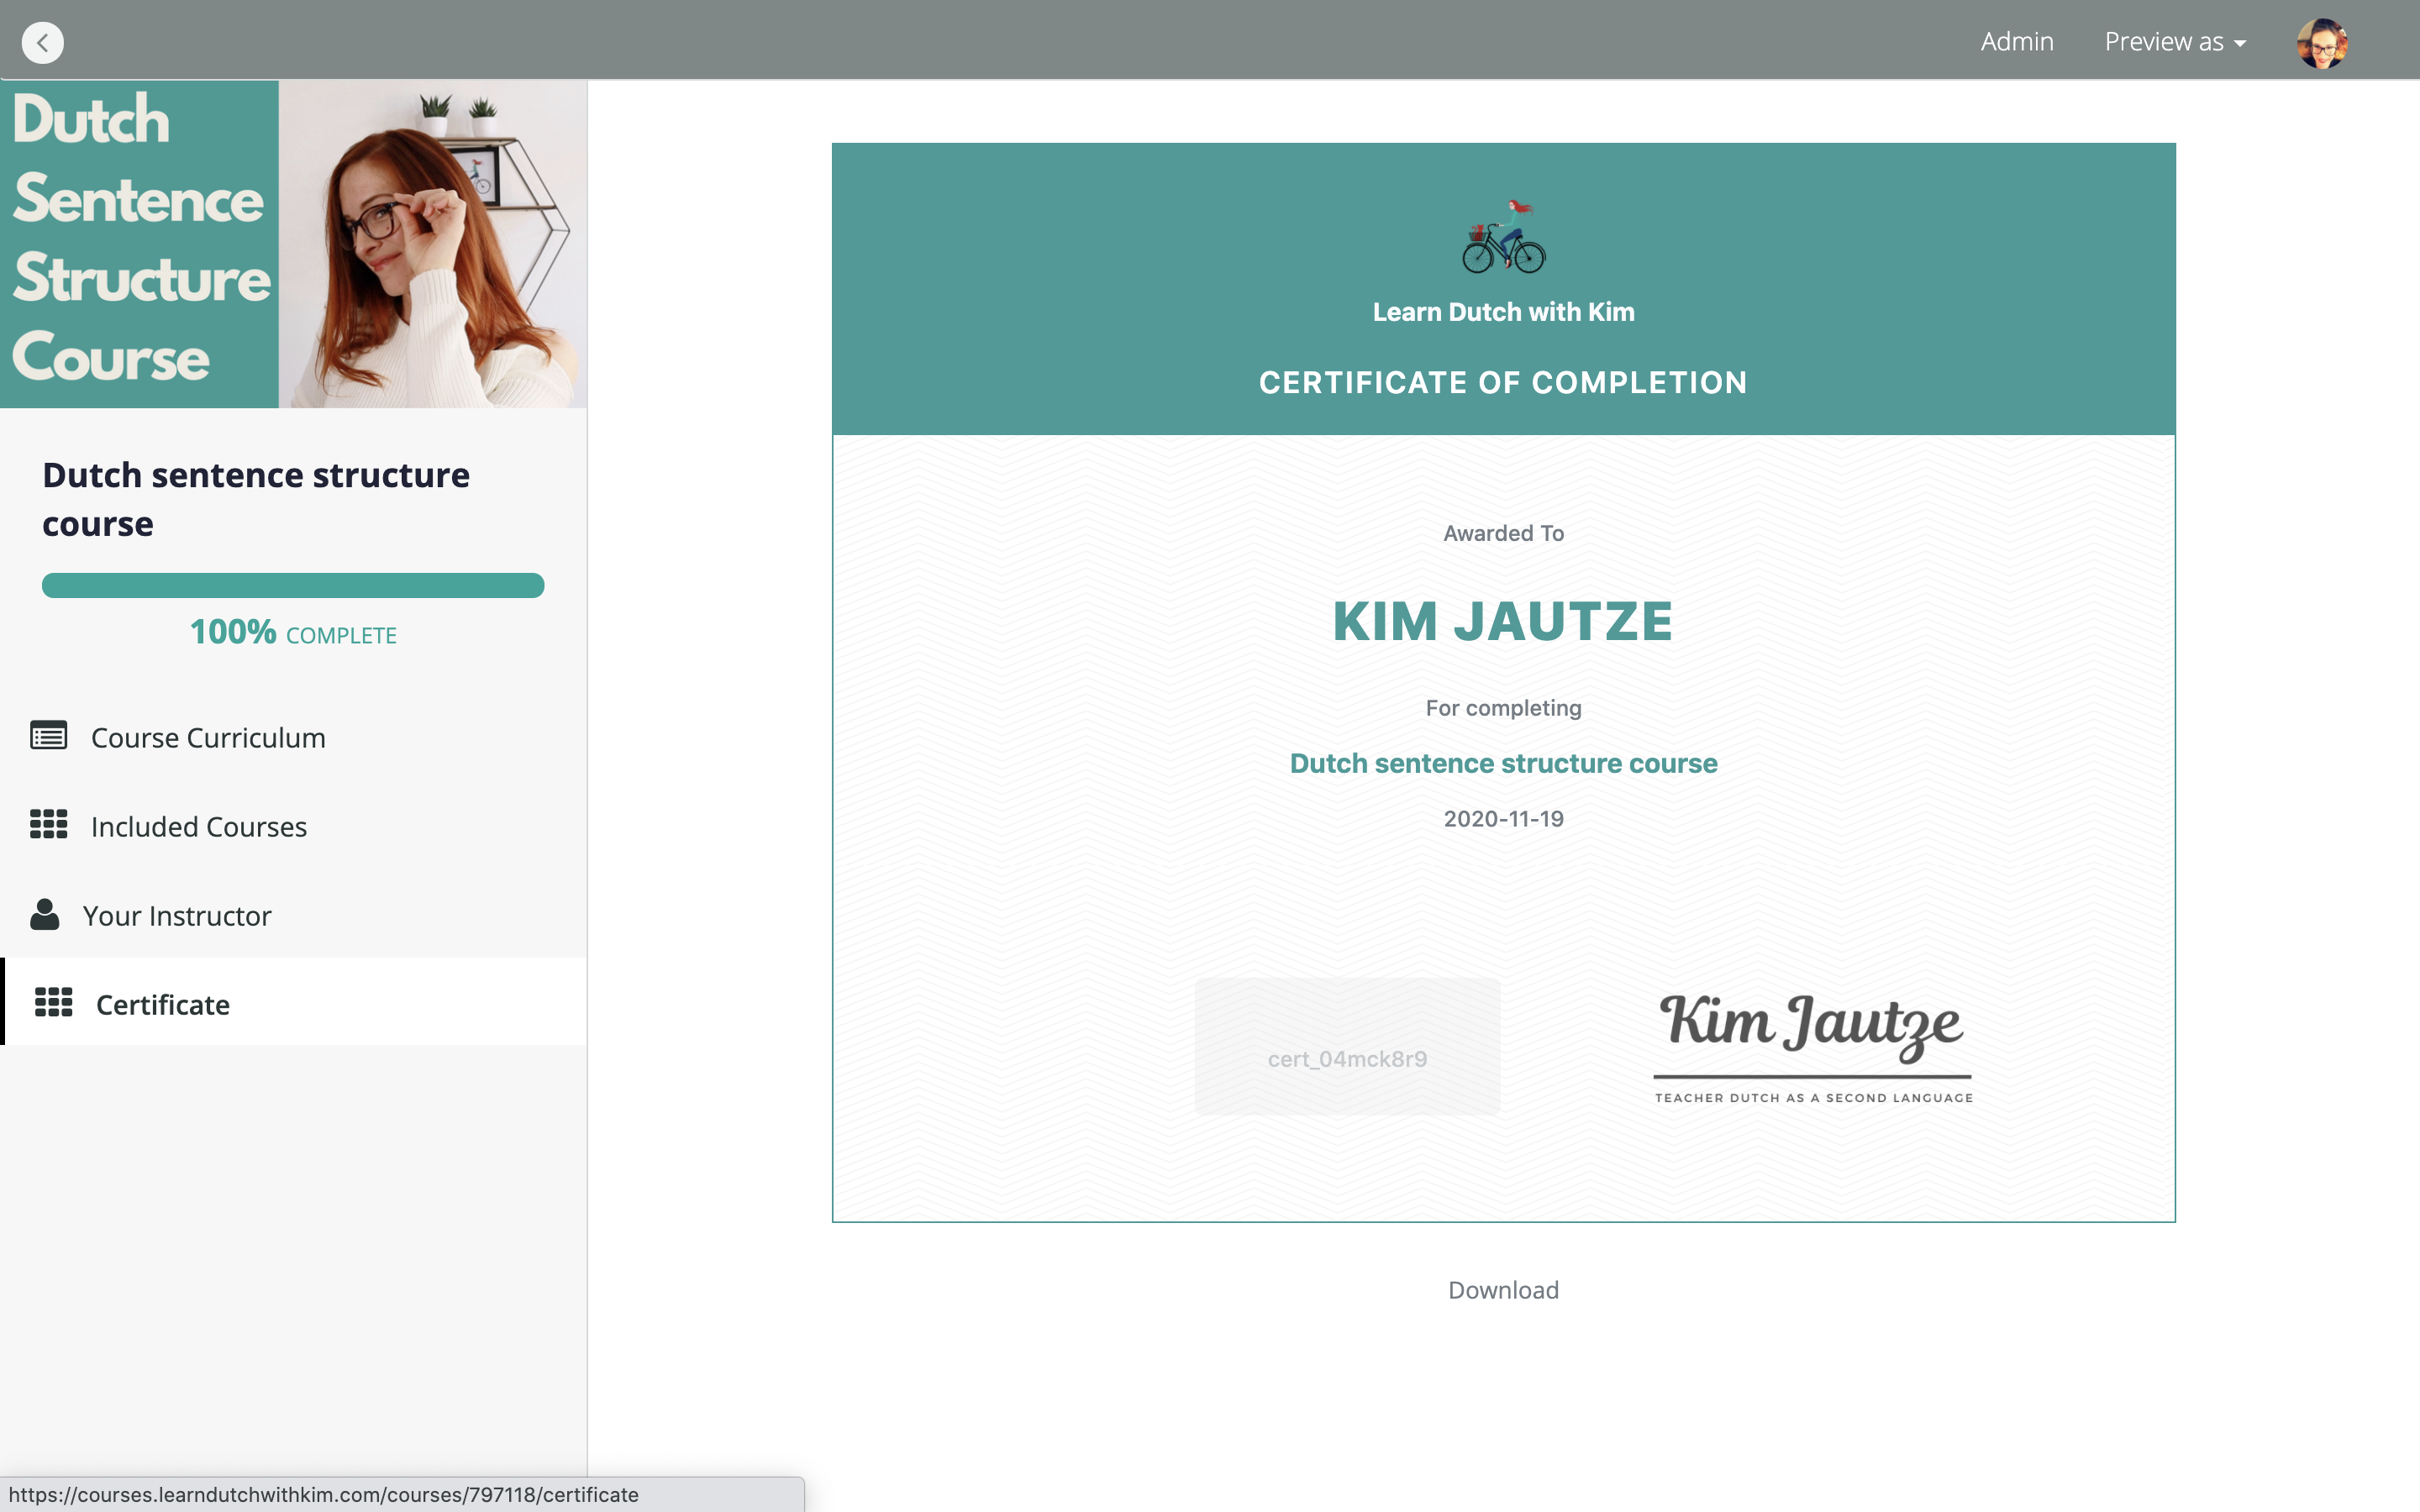Click the back arrow button

tap(42, 42)
